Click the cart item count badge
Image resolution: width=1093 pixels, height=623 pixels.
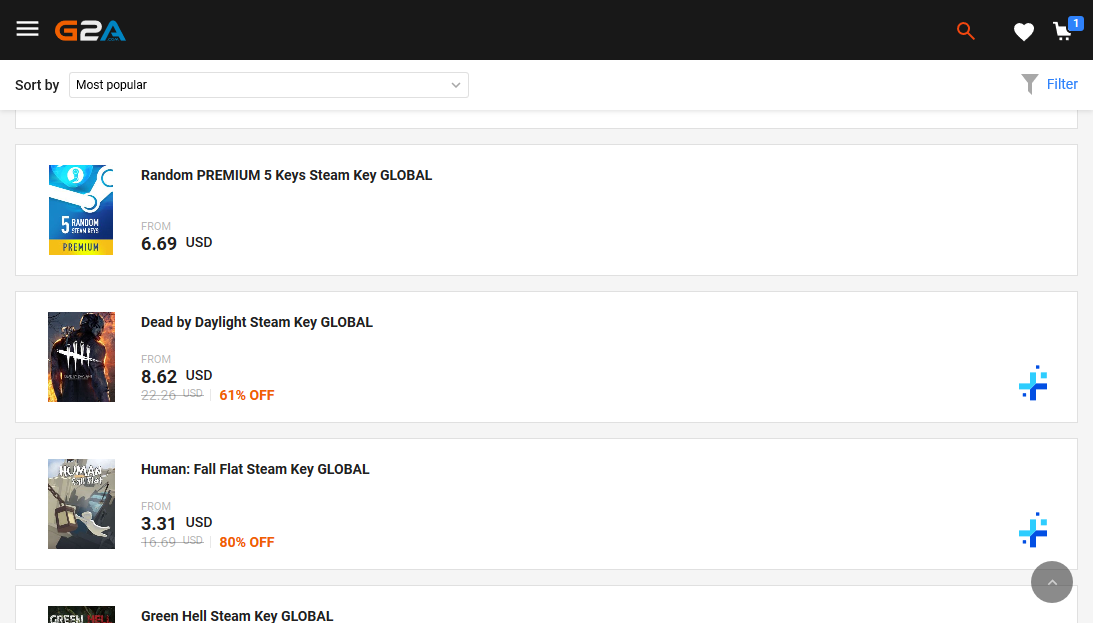point(1076,24)
